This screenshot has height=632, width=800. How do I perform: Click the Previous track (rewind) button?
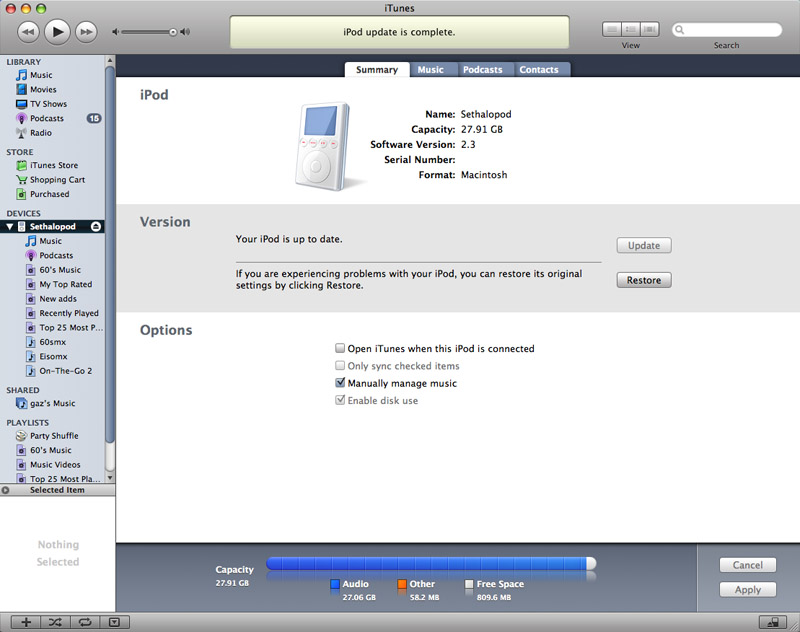28,32
